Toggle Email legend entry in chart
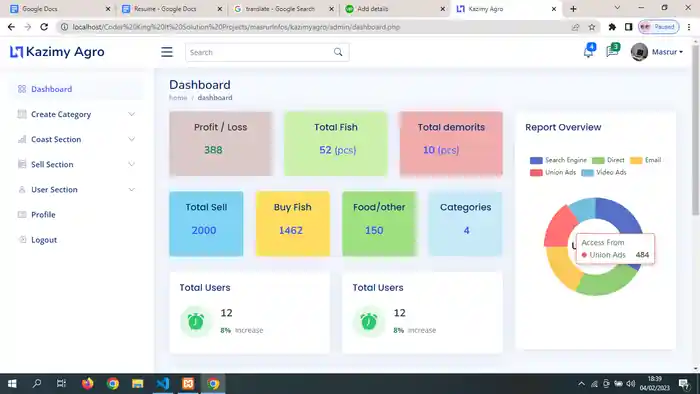Image resolution: width=700 pixels, height=394 pixels. (x=646, y=160)
